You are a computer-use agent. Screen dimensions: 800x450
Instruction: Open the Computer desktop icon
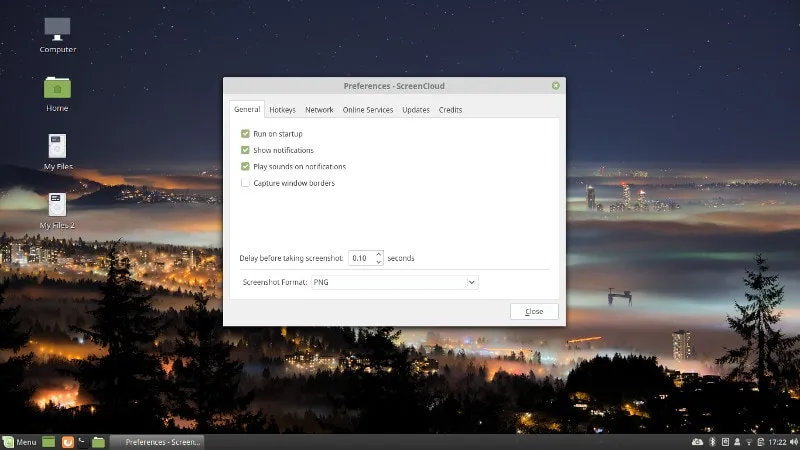click(57, 31)
